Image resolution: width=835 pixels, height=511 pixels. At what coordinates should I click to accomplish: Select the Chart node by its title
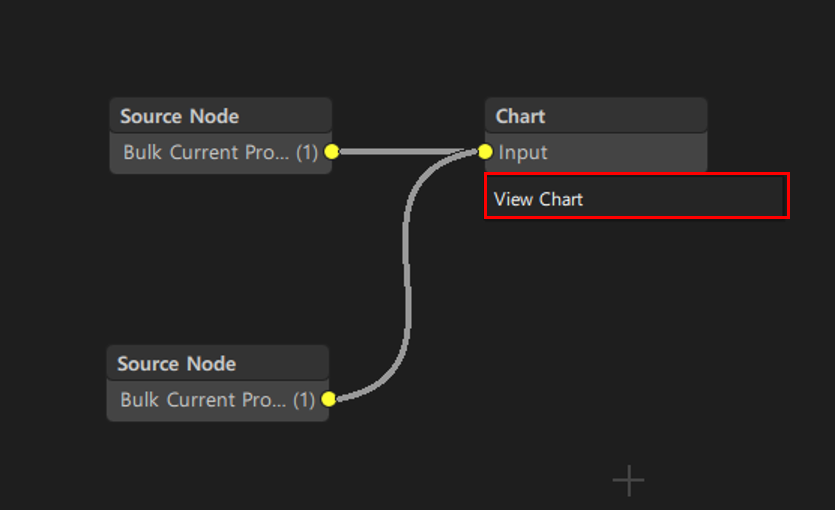[x=520, y=116]
